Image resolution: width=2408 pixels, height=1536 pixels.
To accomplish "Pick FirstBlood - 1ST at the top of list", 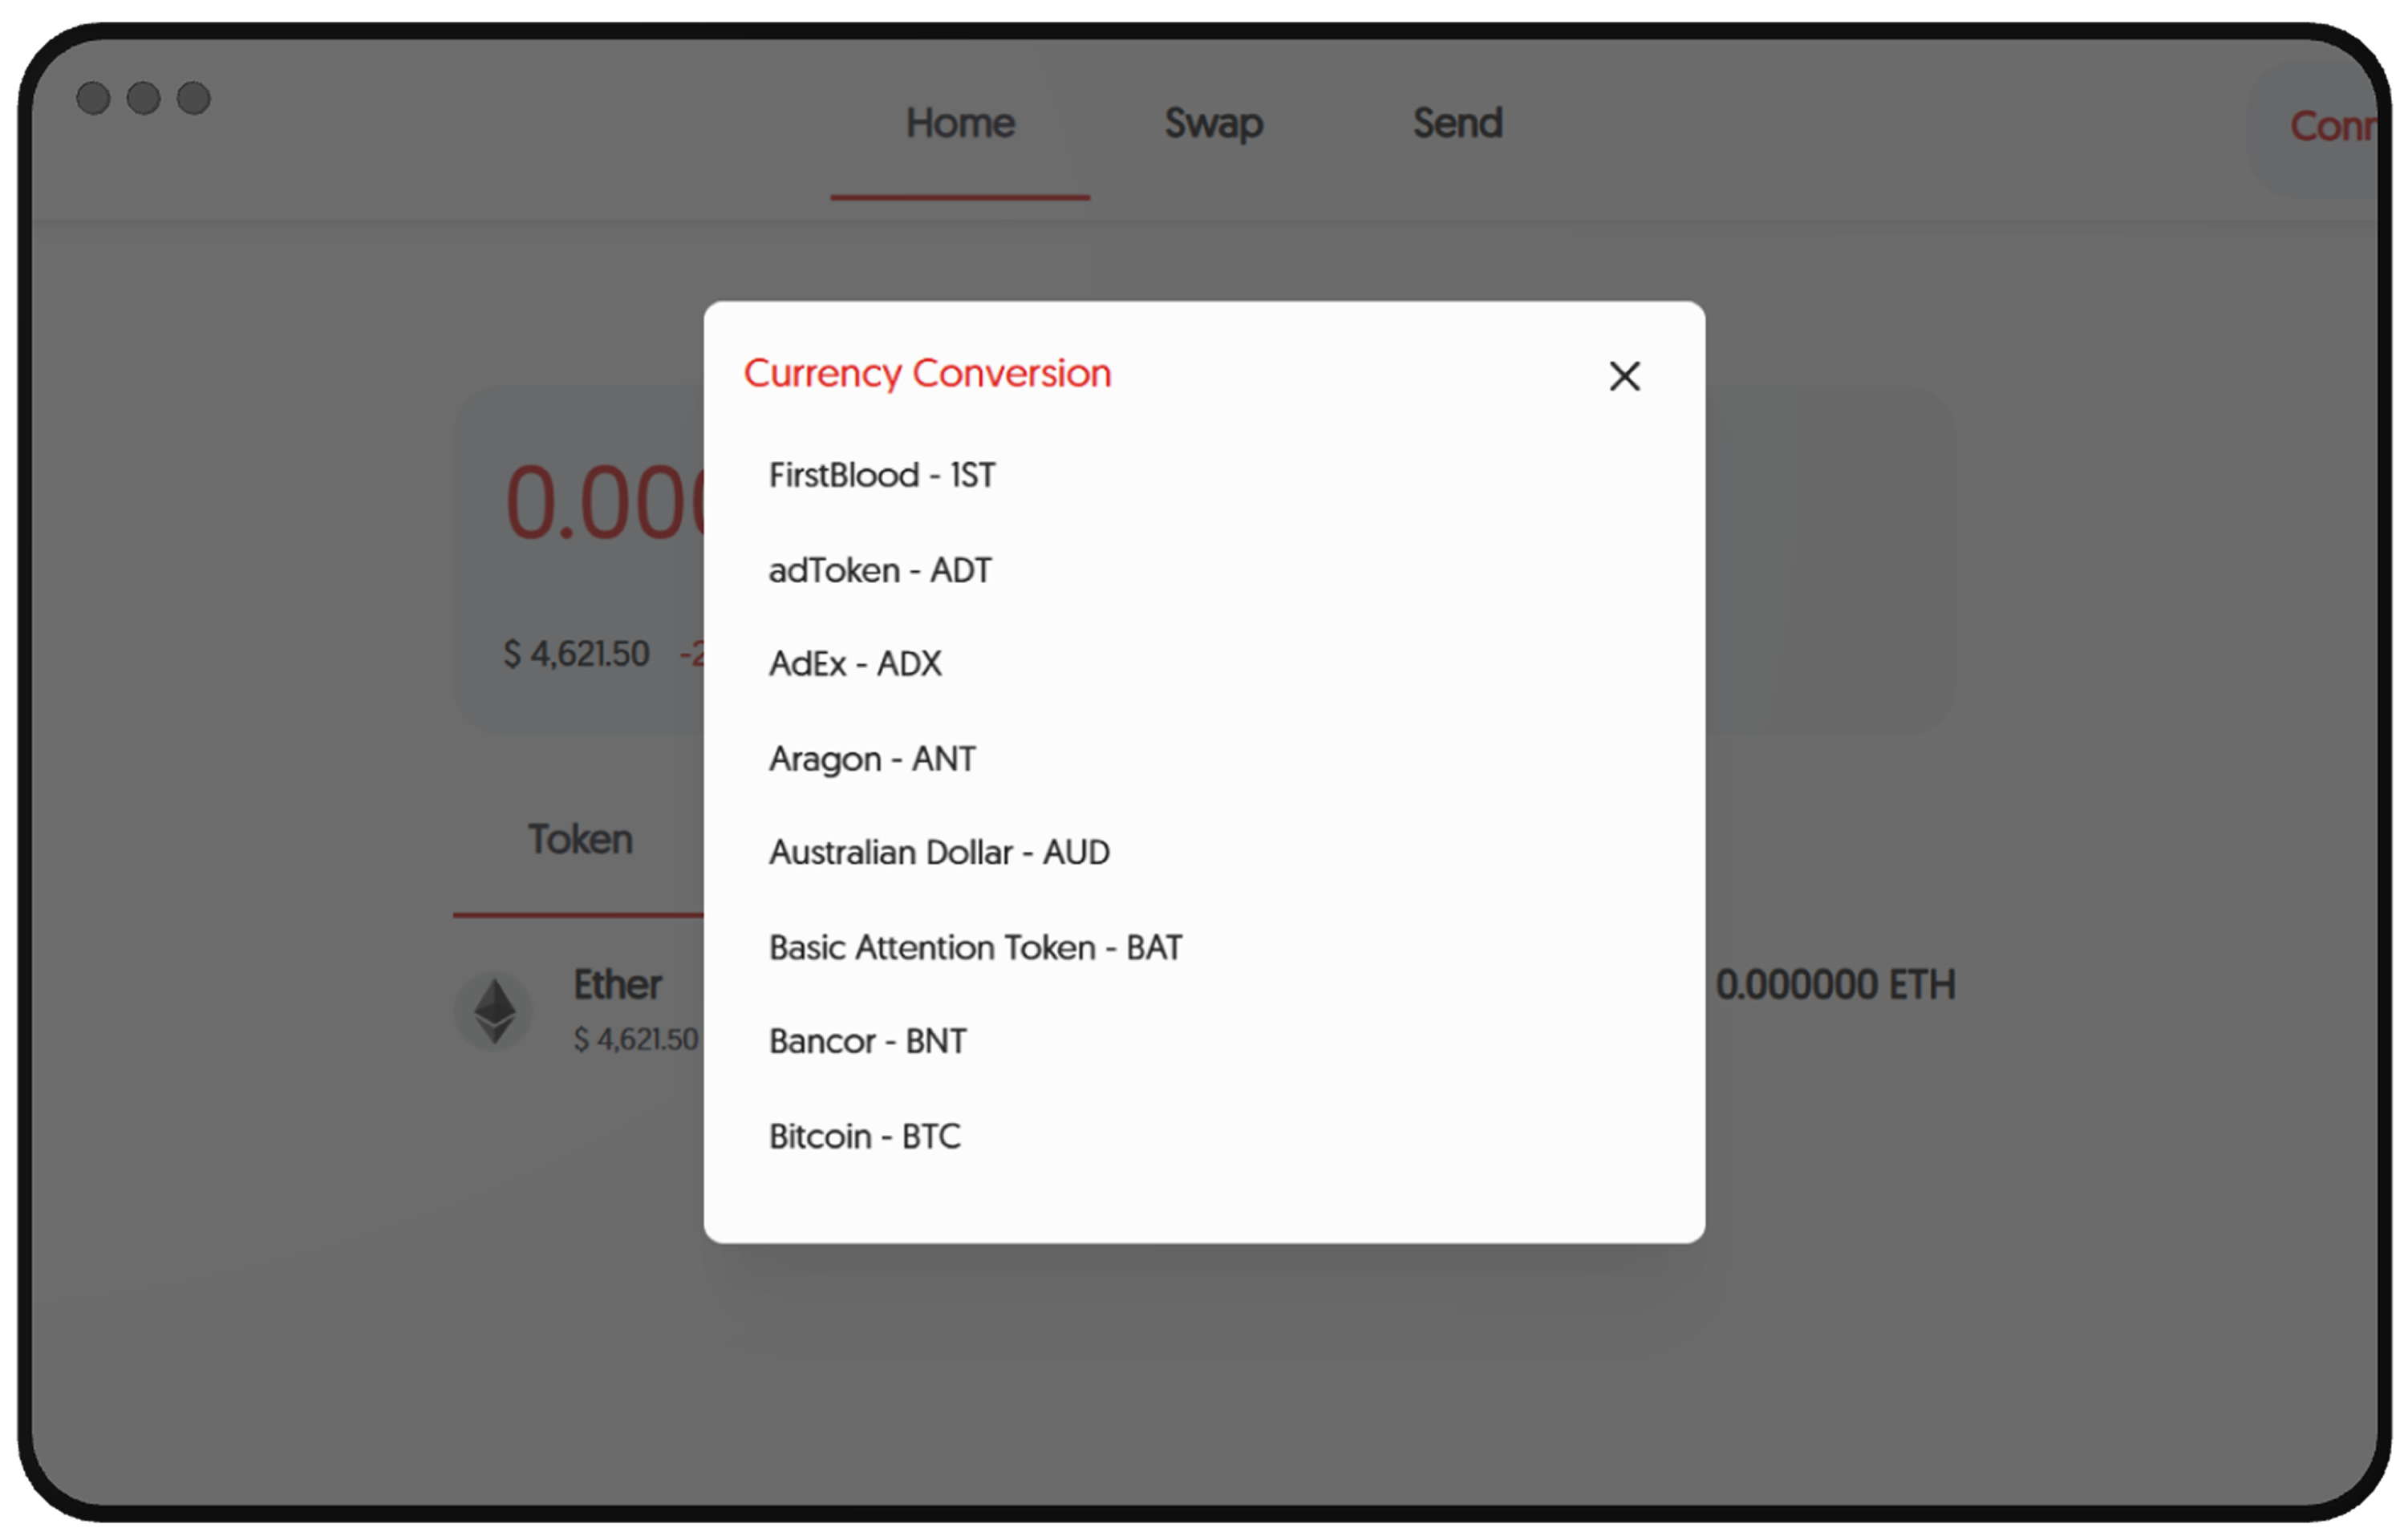I will (x=881, y=475).
